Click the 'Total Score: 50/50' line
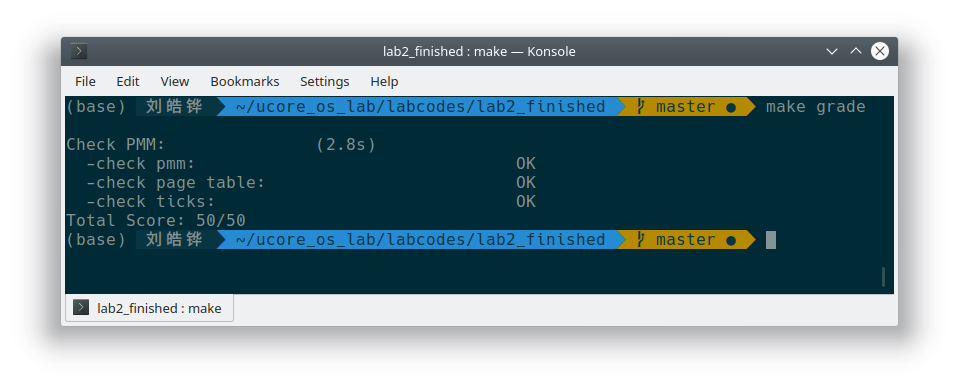 pos(156,221)
